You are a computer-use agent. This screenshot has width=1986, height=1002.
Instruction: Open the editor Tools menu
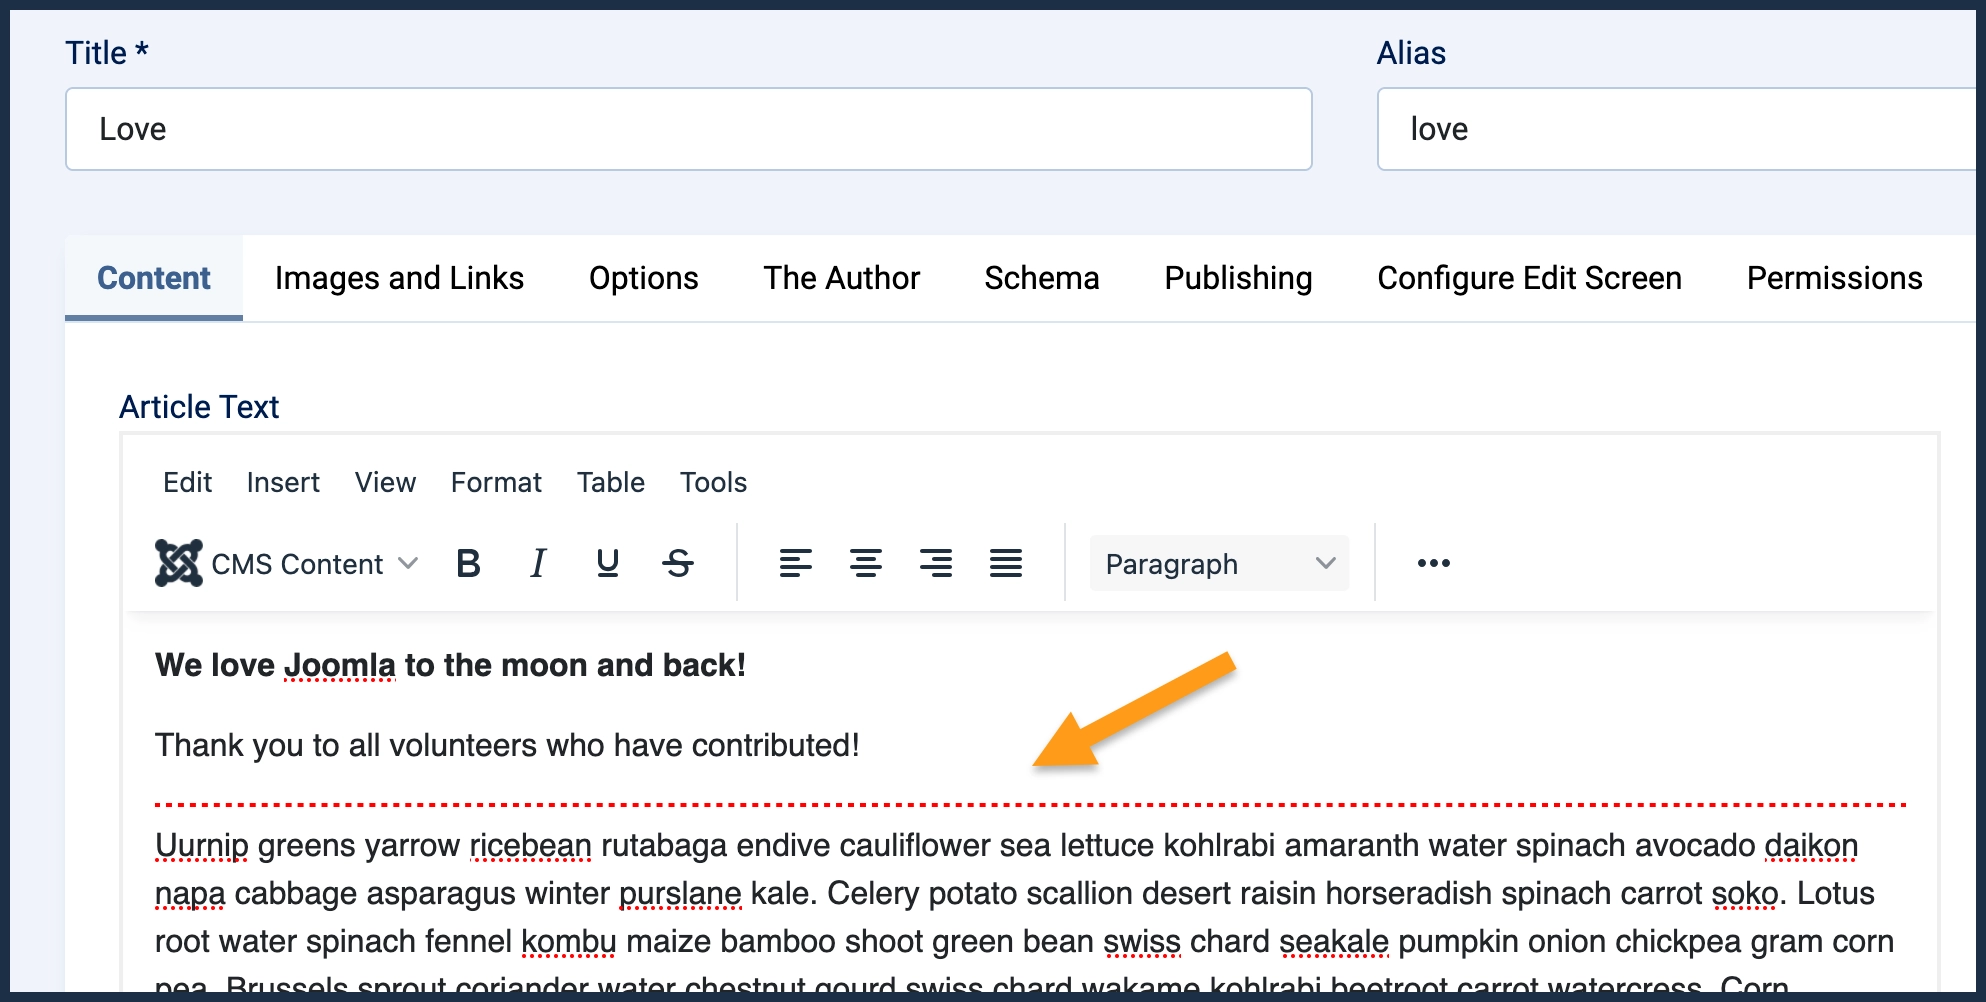click(x=714, y=483)
